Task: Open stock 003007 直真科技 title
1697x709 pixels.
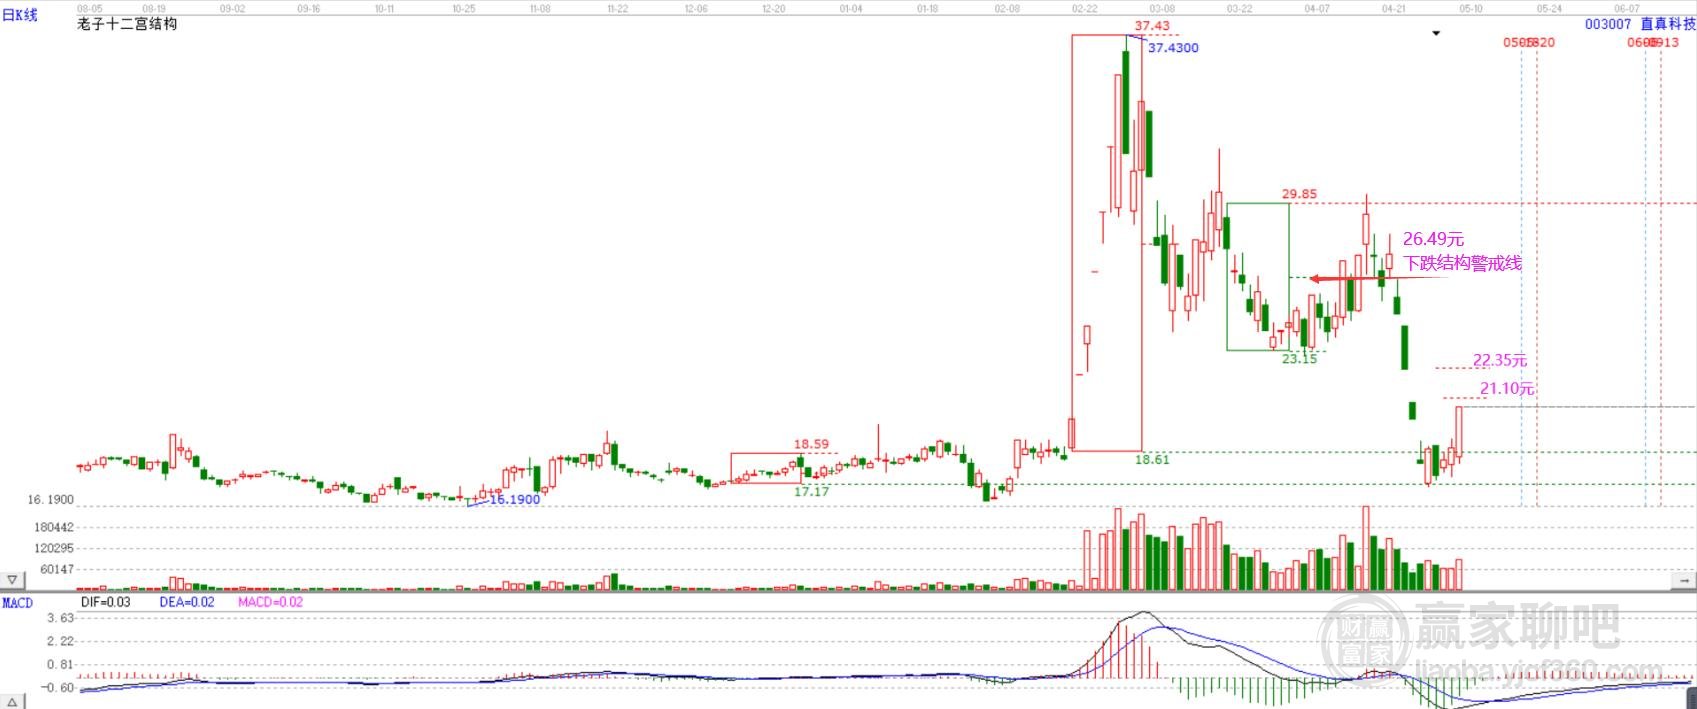Action: pyautogui.click(x=1640, y=24)
